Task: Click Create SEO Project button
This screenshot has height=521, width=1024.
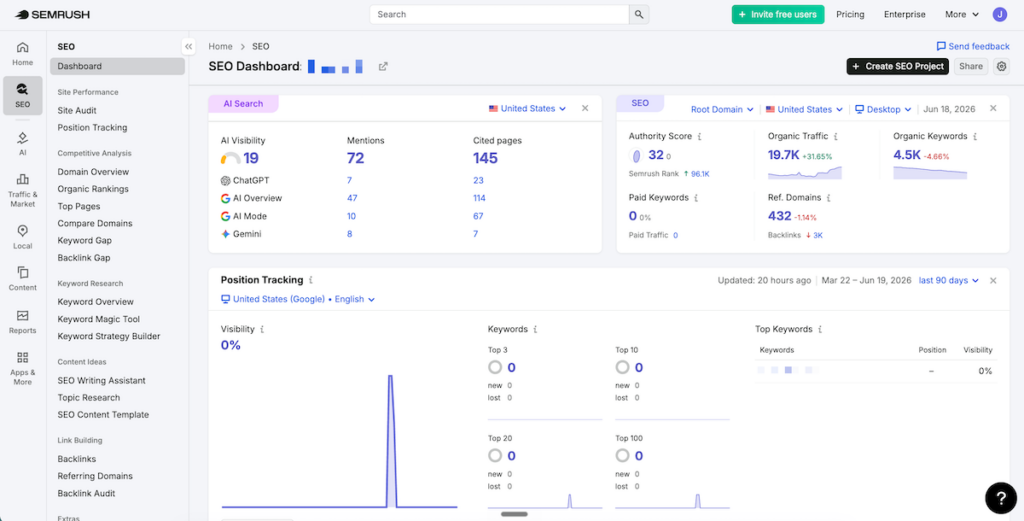Action: coord(897,66)
